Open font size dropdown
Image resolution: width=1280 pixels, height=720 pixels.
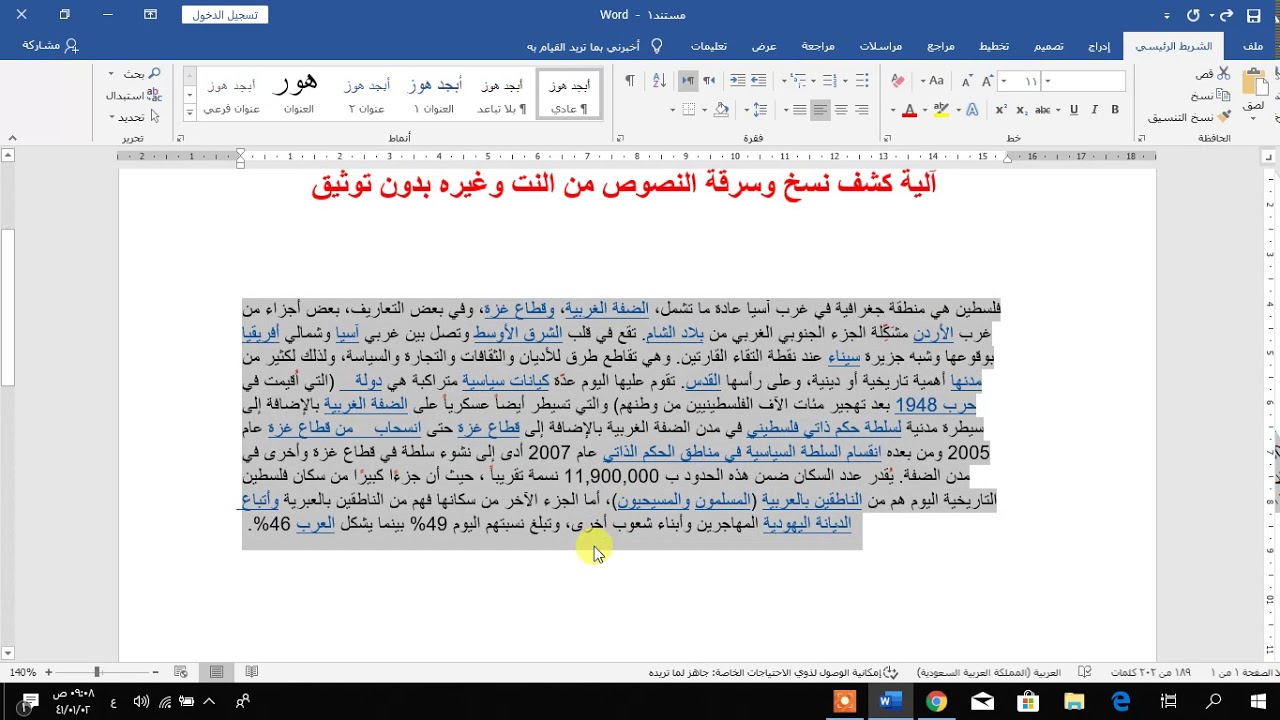click(1006, 81)
